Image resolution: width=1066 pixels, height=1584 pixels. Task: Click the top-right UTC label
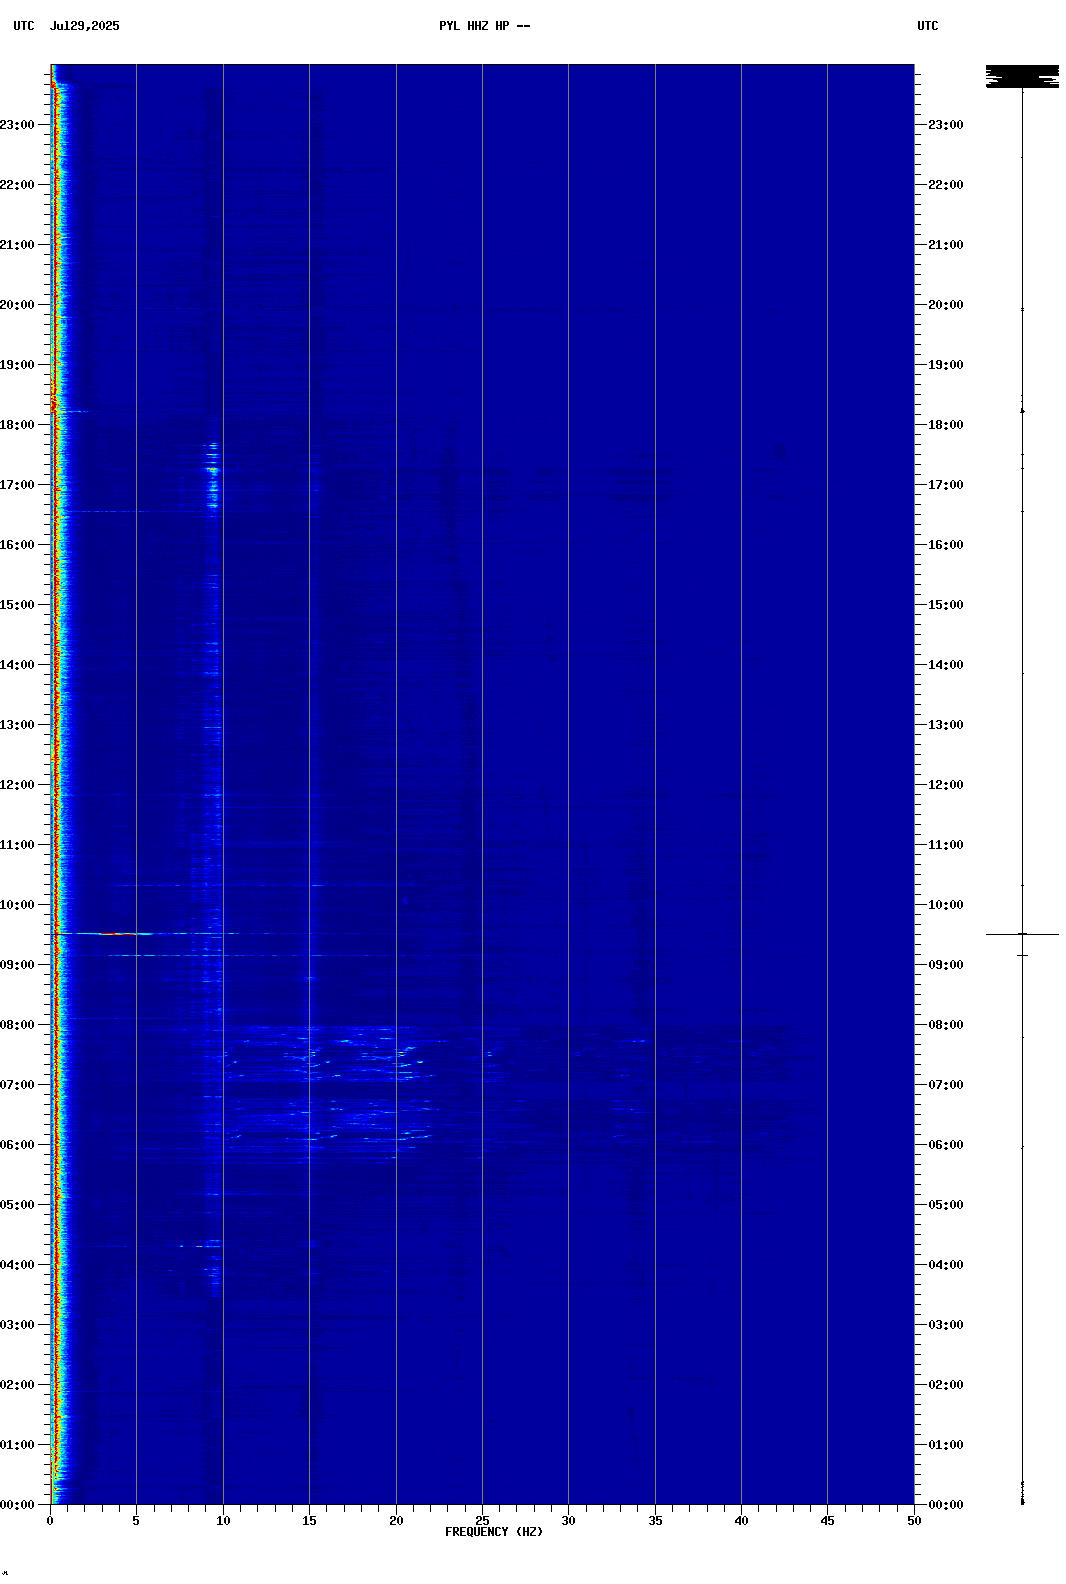928,26
